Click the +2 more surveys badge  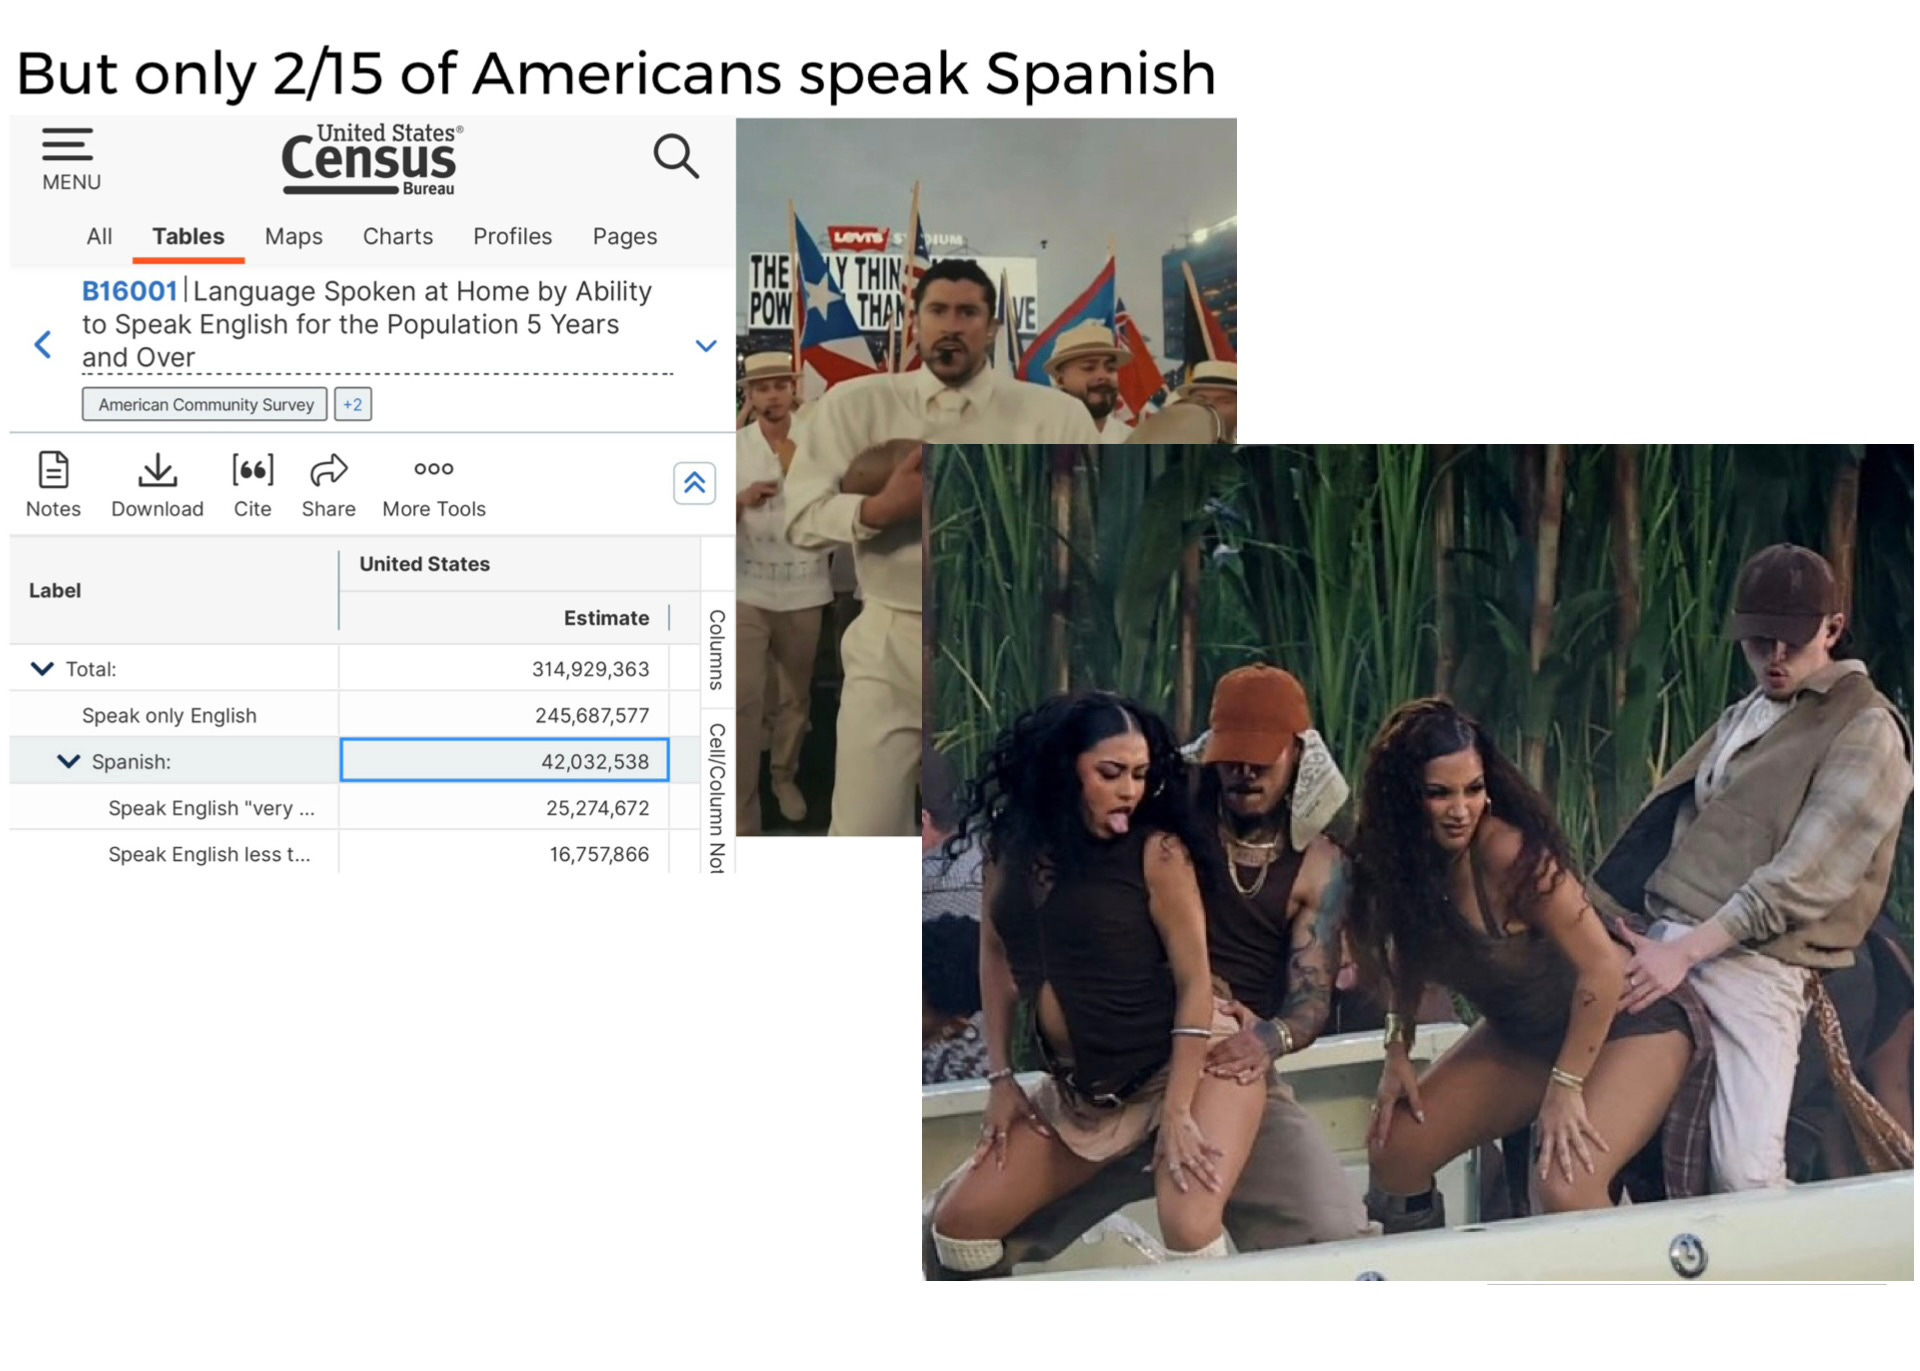coord(352,404)
